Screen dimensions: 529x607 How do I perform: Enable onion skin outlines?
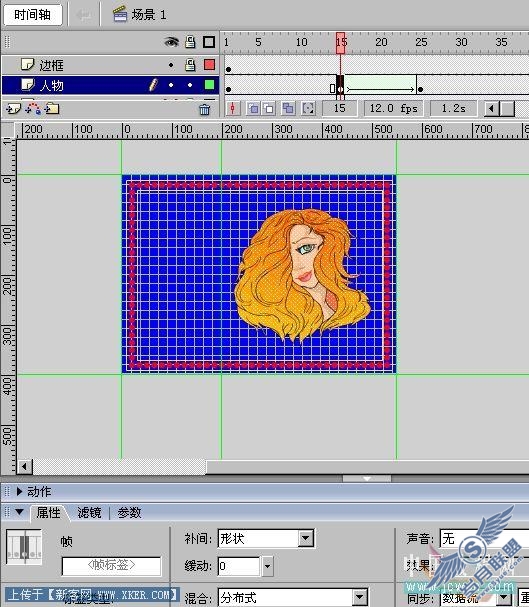point(269,109)
